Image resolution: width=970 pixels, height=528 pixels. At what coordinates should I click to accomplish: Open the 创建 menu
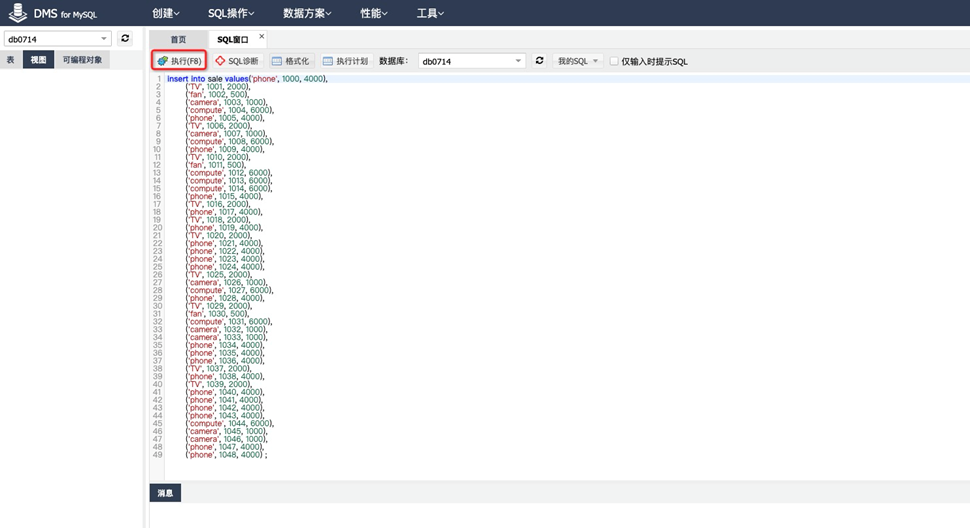(166, 13)
